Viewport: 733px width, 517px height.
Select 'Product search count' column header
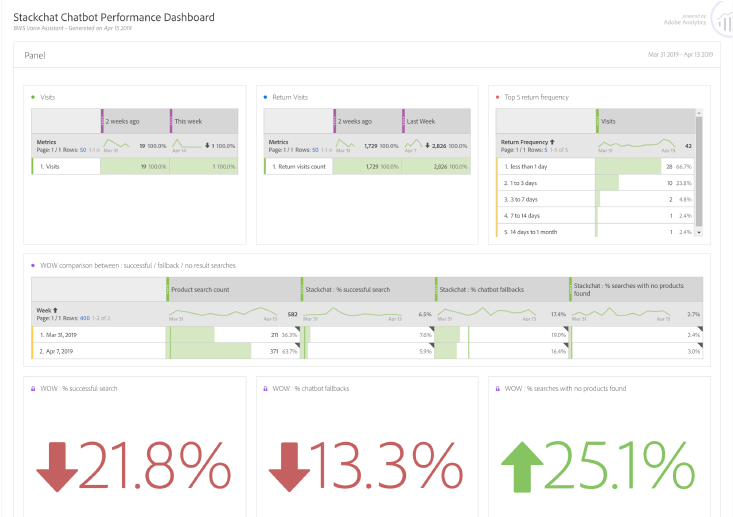[x=233, y=289]
